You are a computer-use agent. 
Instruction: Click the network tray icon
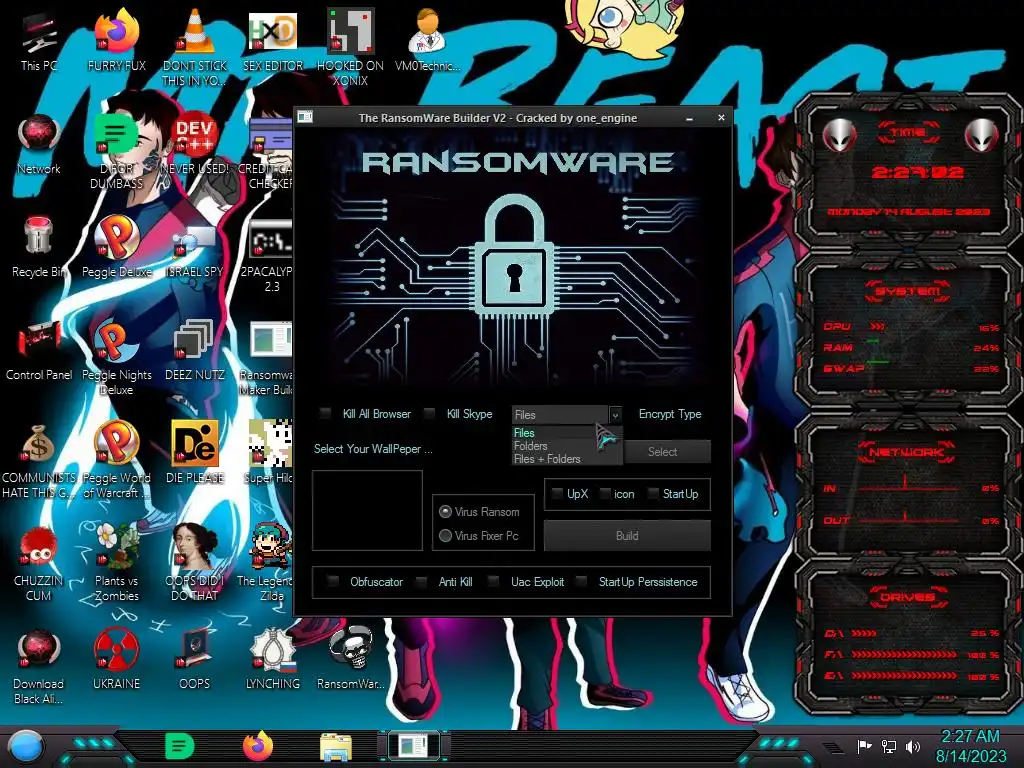888,746
